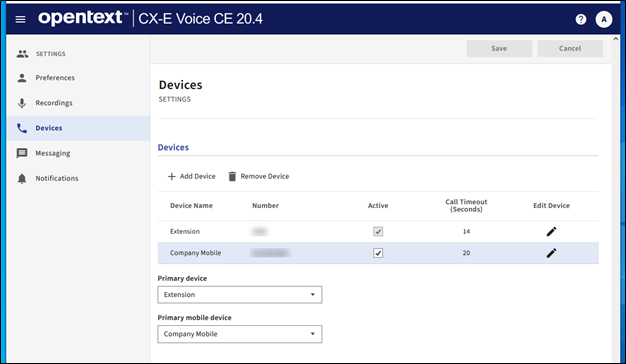Click the Remove Device label

265,176
